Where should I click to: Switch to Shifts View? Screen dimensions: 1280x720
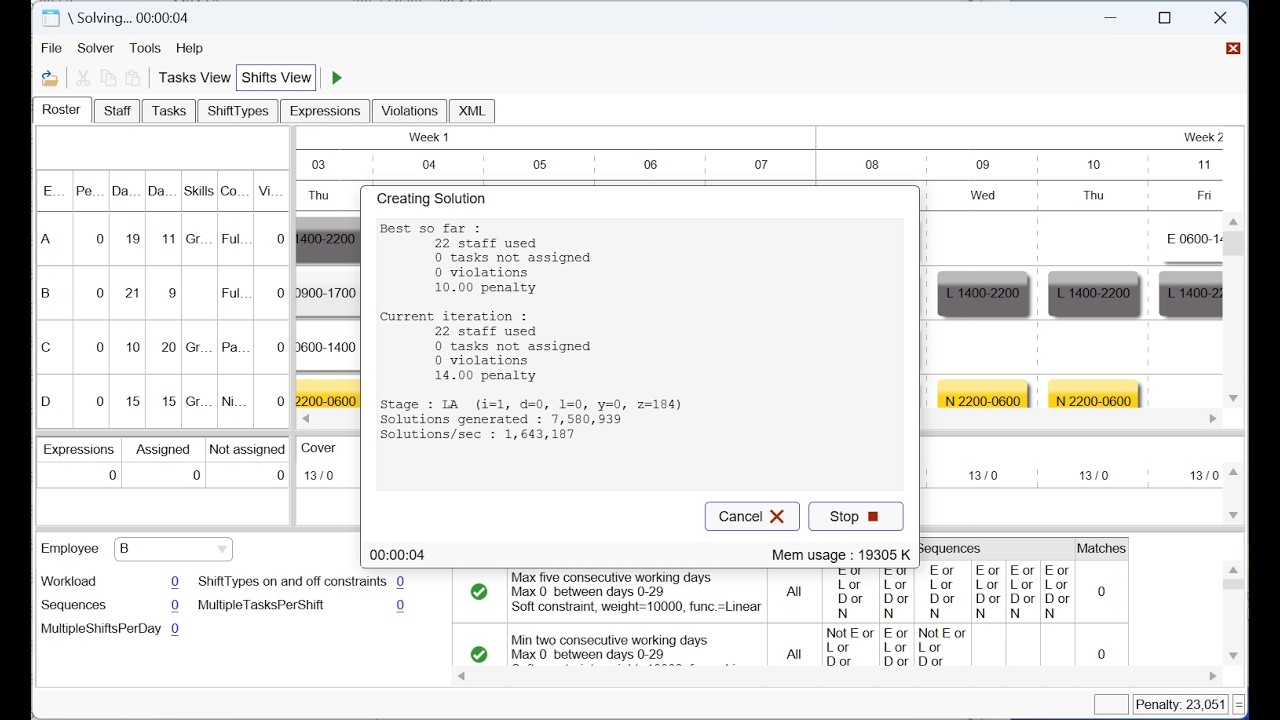(x=276, y=78)
